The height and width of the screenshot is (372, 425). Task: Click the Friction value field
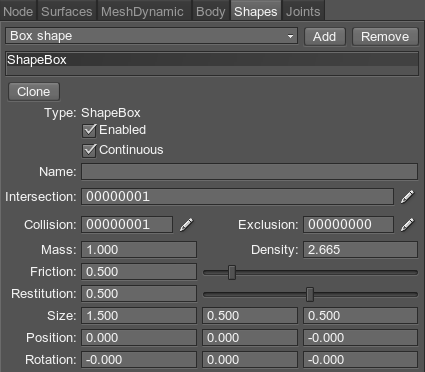139,272
